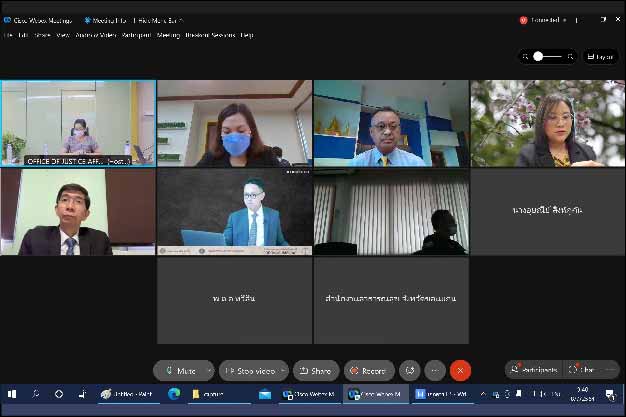
Task: Open the Help menu
Action: [247, 35]
